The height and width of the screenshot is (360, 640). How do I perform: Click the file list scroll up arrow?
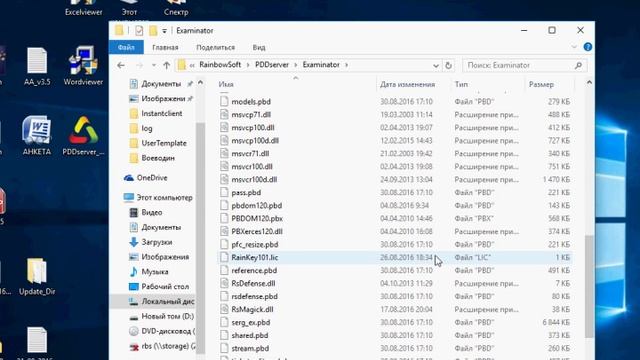click(589, 82)
